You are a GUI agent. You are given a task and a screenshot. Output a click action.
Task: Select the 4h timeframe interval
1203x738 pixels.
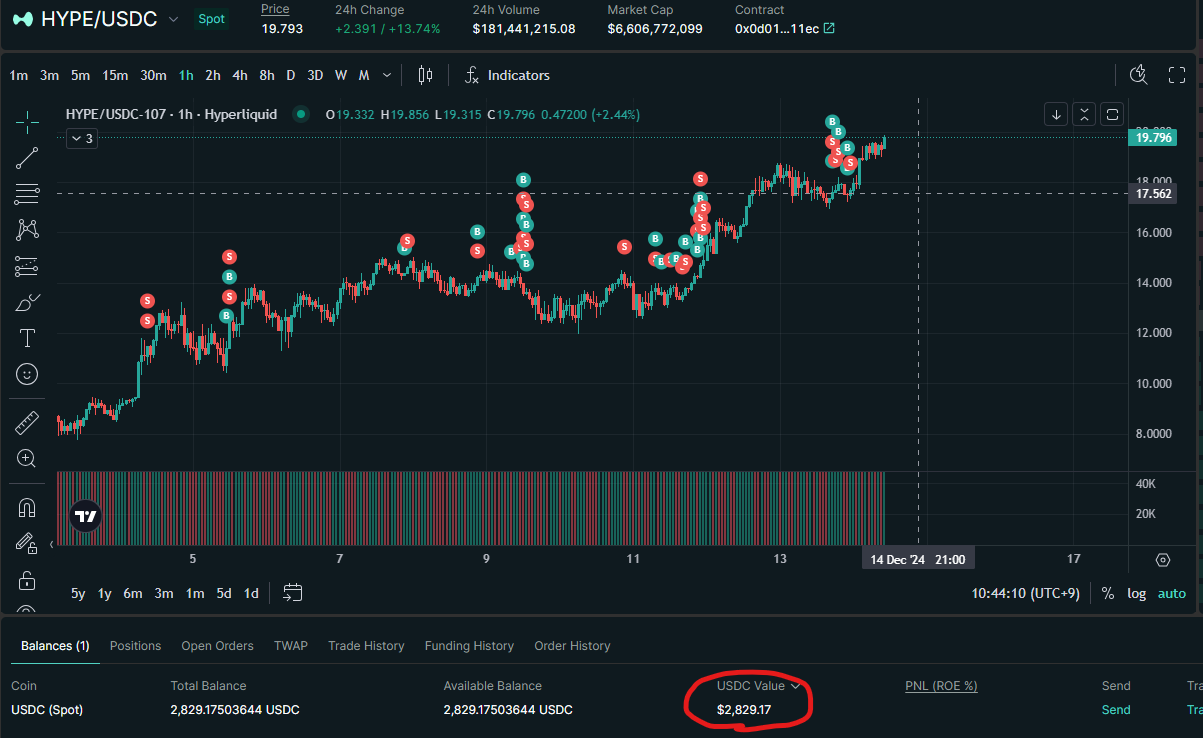pos(240,75)
